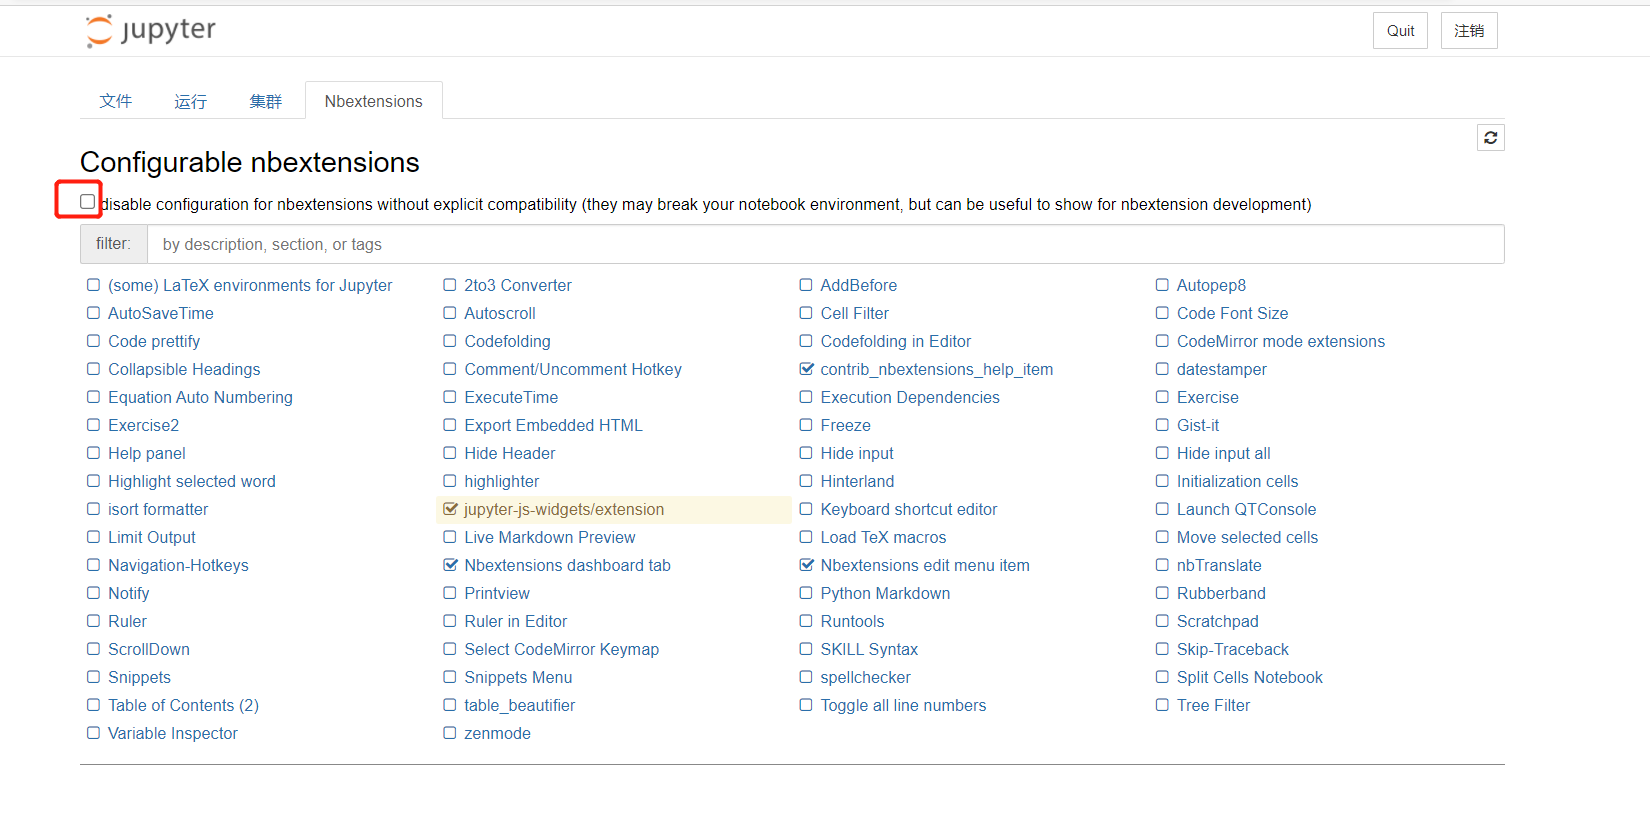This screenshot has height=828, width=1650.
Task: Open the CodeMirror mode extensions link
Action: (1281, 341)
